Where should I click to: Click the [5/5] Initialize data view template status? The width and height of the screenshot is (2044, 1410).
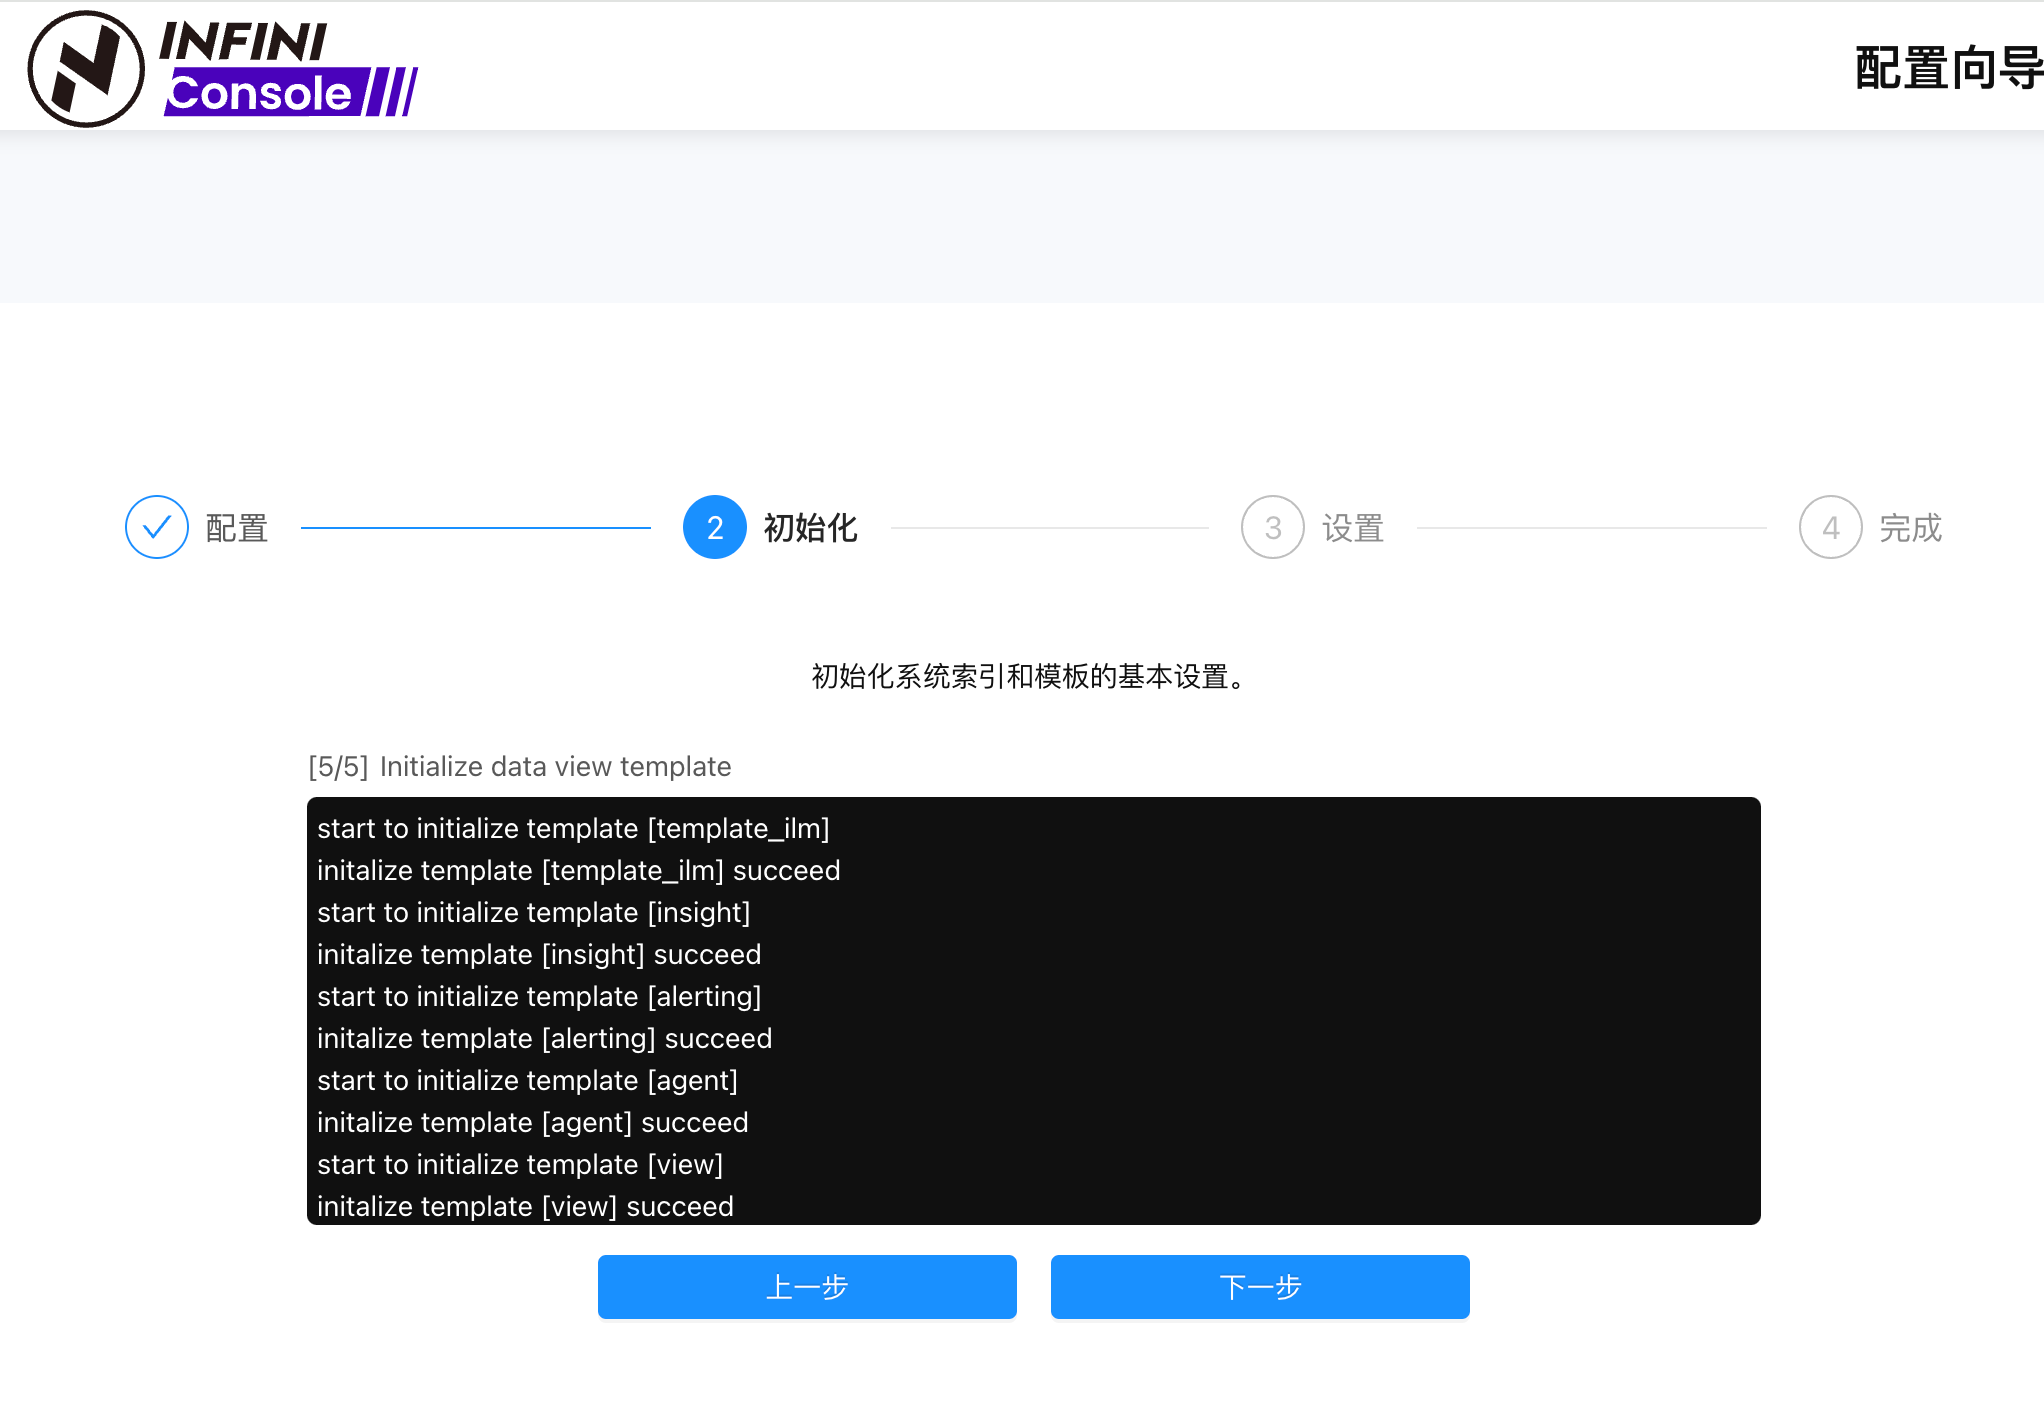(520, 767)
